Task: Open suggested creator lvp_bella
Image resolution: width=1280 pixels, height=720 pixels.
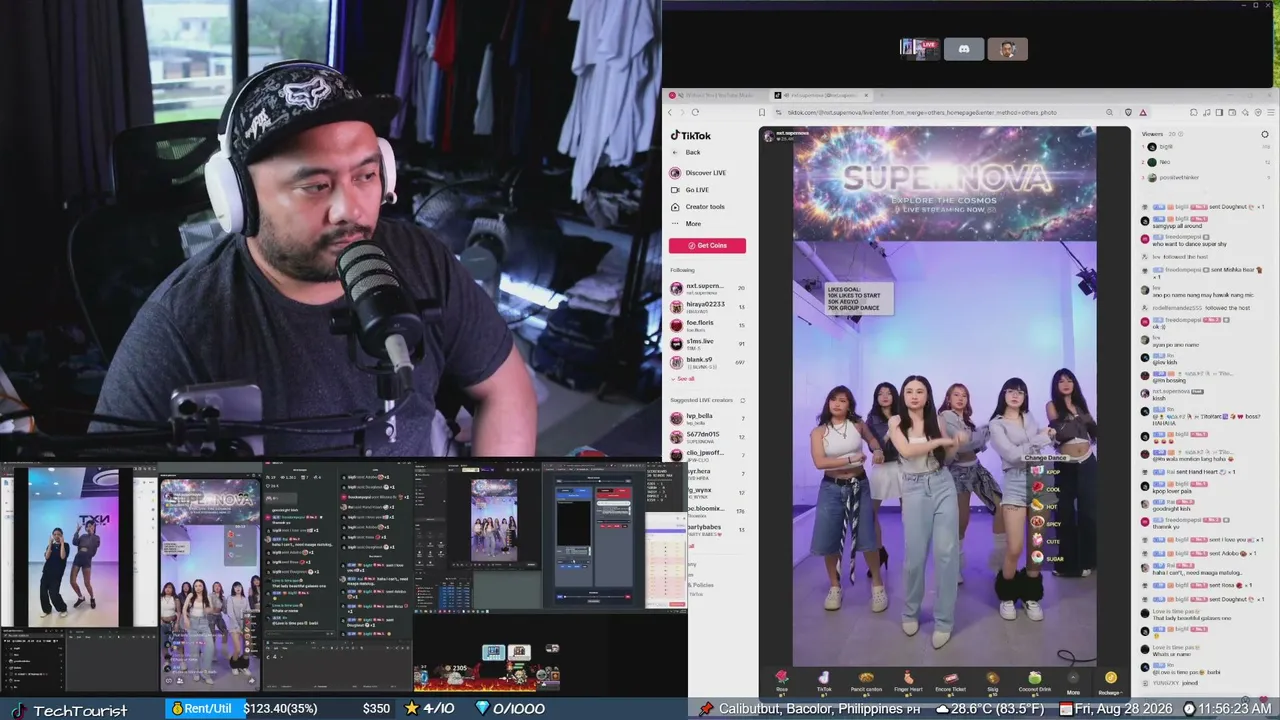Action: (708, 418)
